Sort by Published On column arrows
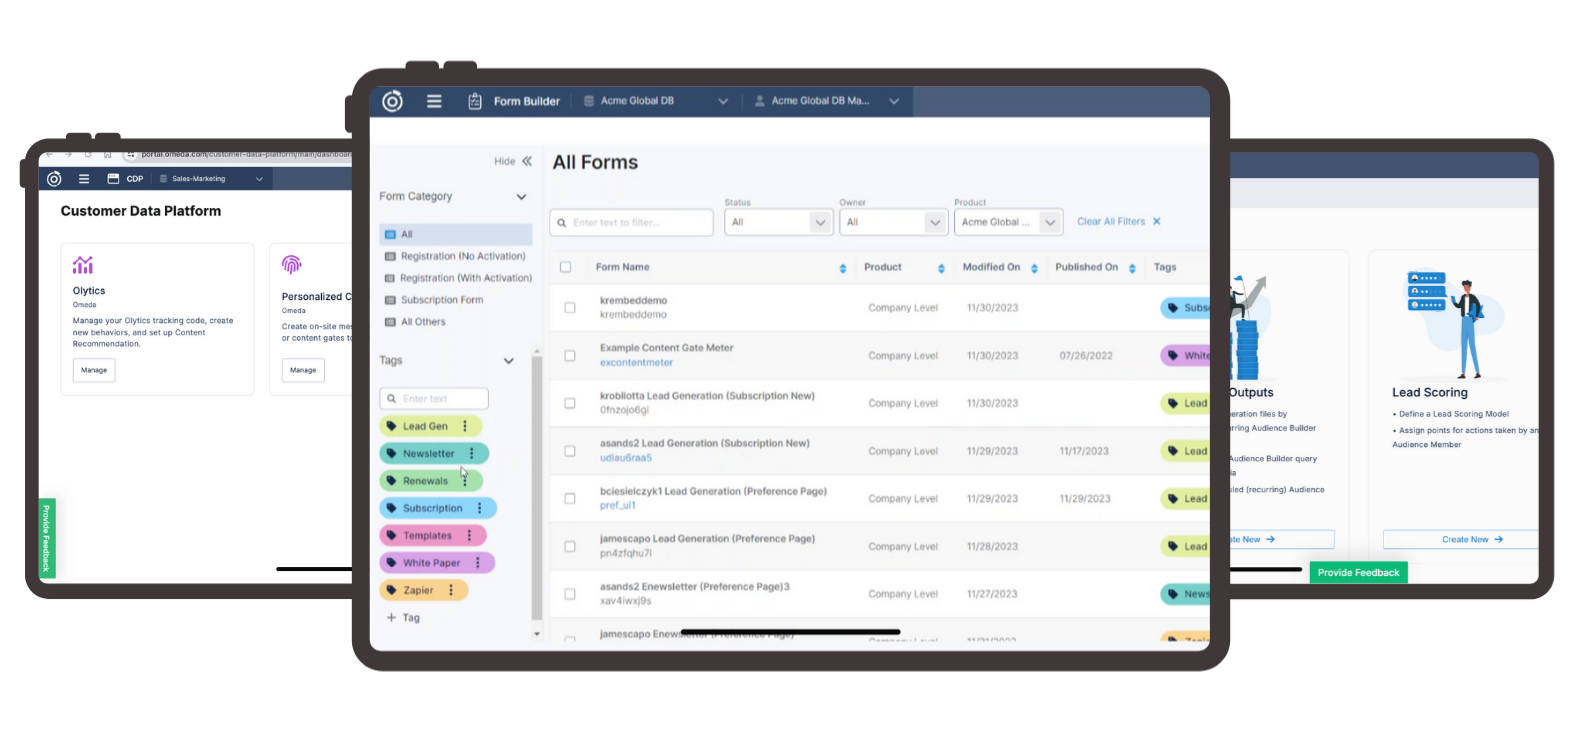 [x=1132, y=268]
